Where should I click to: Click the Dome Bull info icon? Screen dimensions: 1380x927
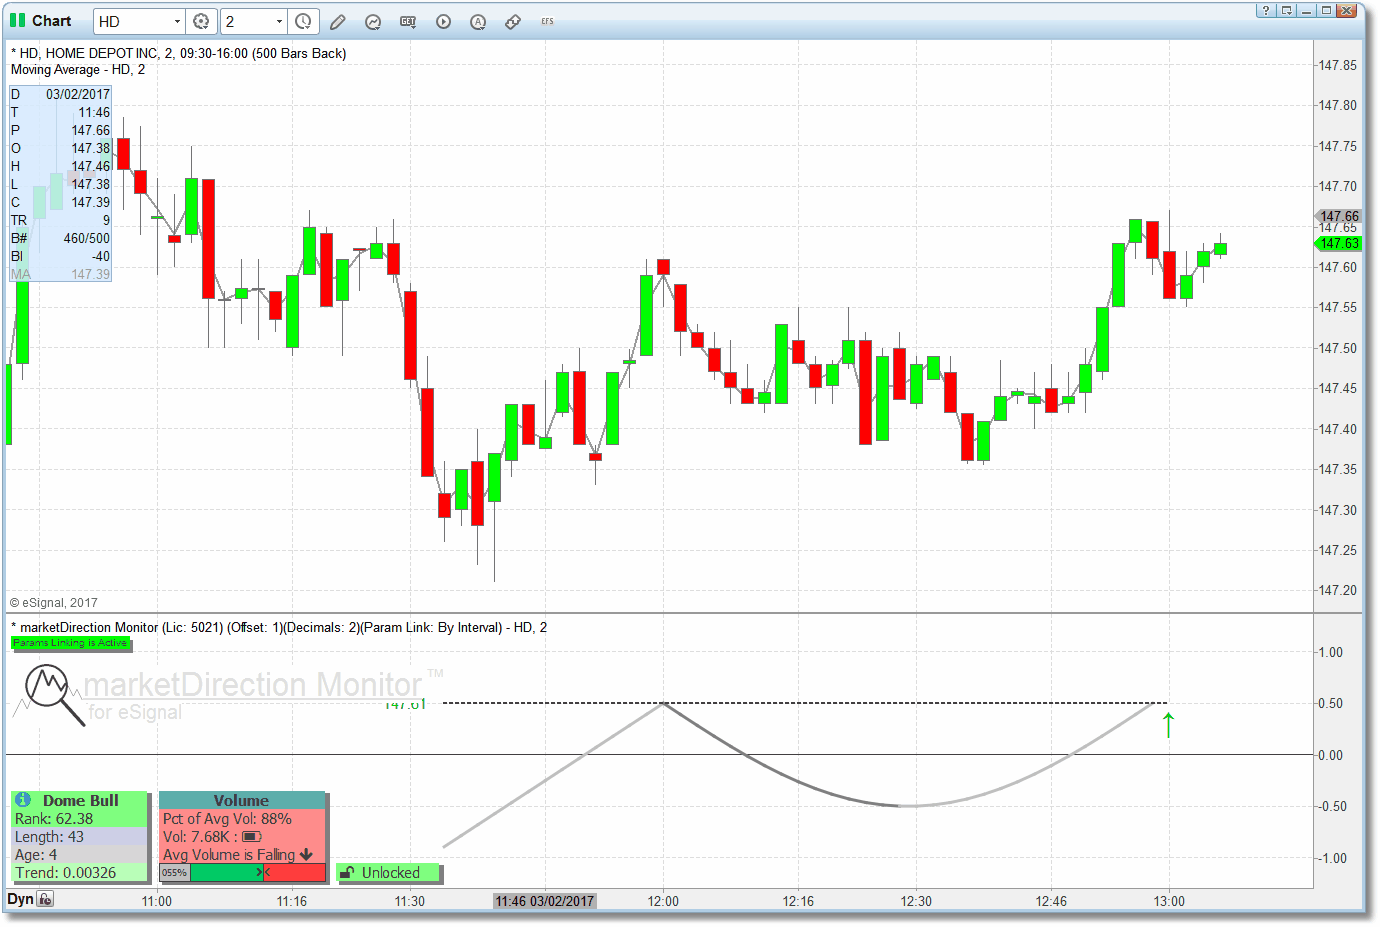click(23, 800)
